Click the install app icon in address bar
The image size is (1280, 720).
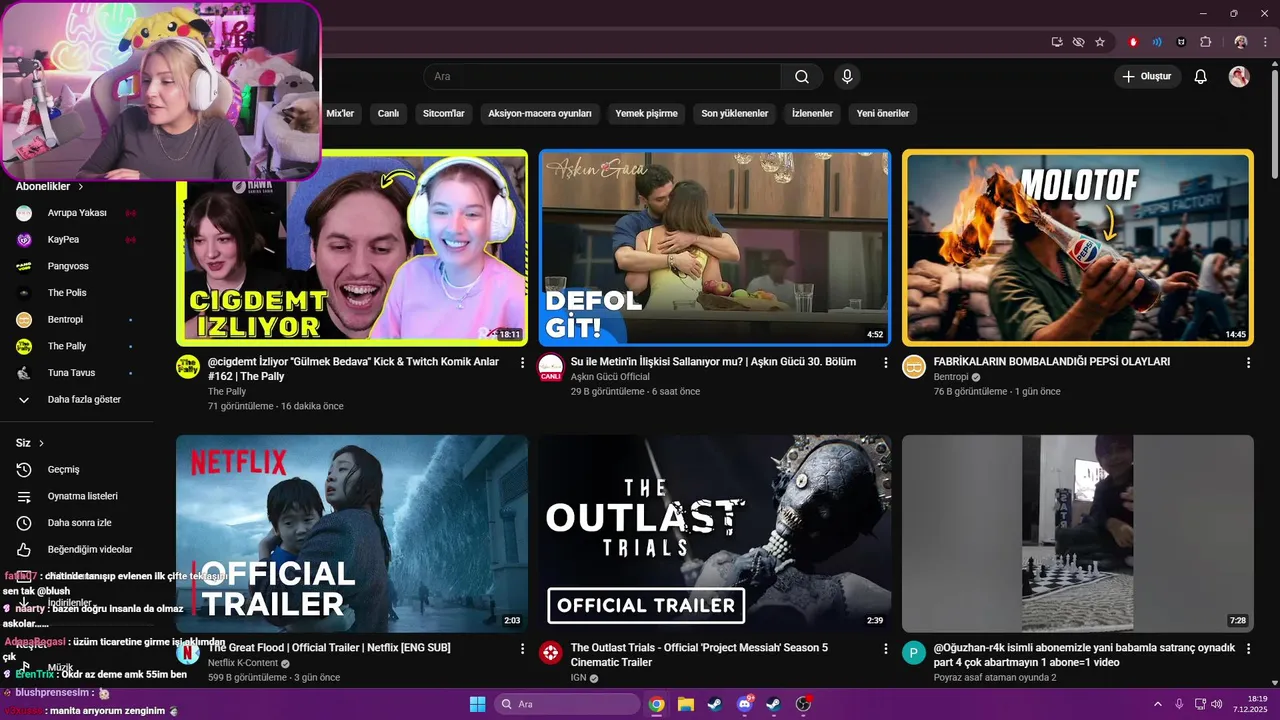(1057, 42)
